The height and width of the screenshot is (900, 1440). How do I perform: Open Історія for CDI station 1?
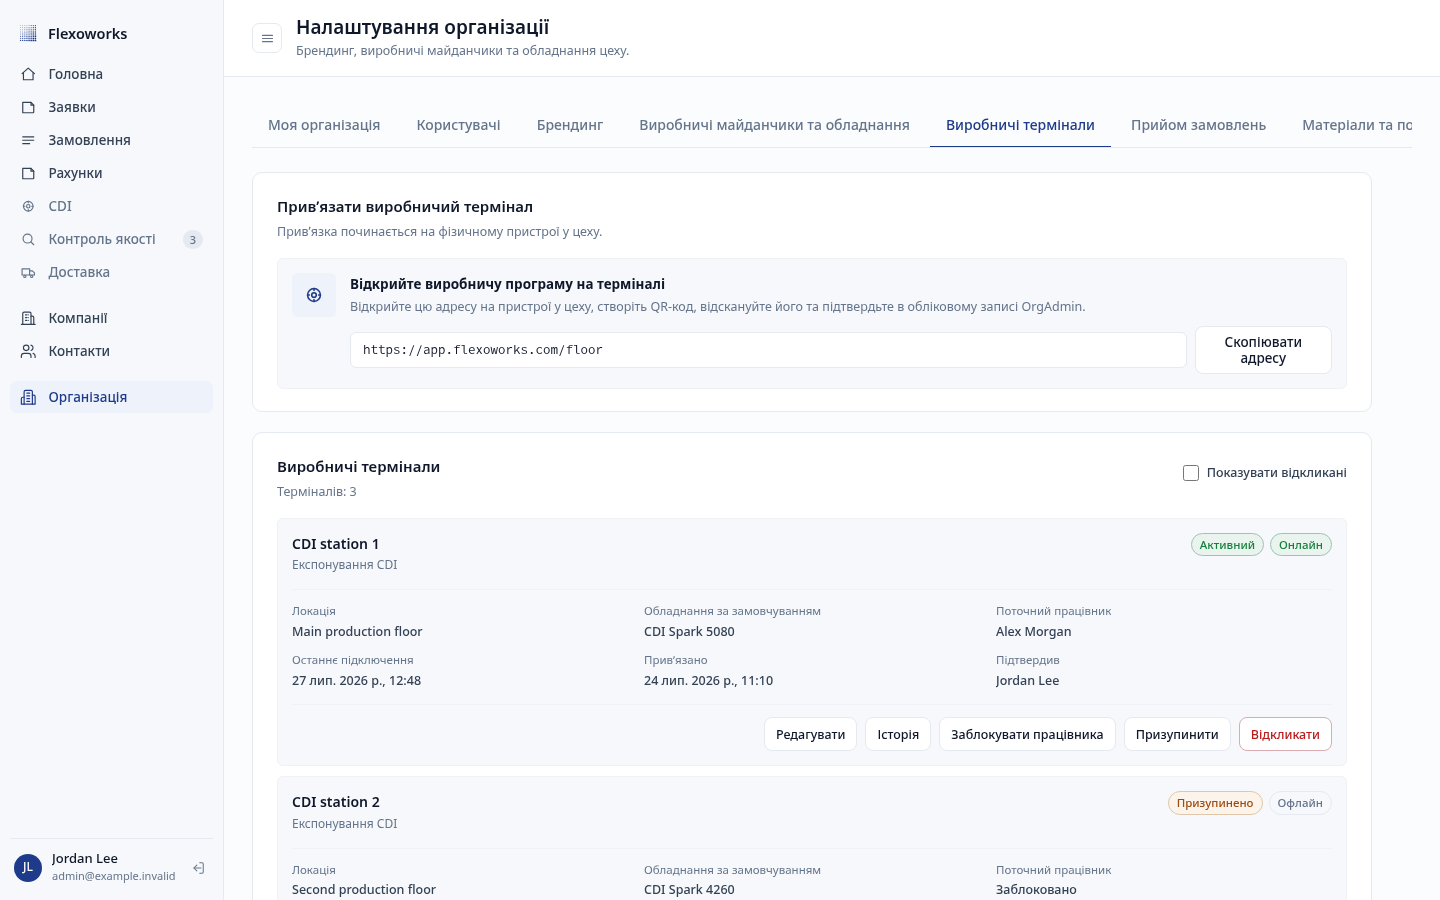898,734
